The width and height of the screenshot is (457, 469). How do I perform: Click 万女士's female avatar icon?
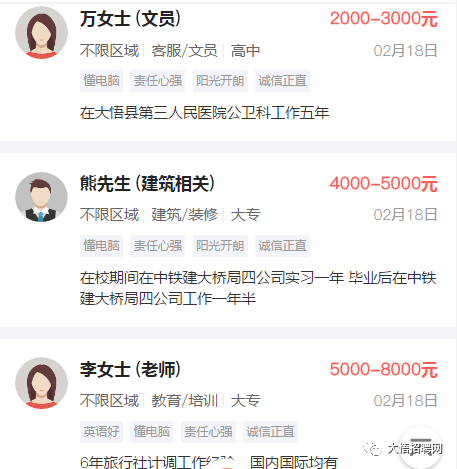(41, 33)
